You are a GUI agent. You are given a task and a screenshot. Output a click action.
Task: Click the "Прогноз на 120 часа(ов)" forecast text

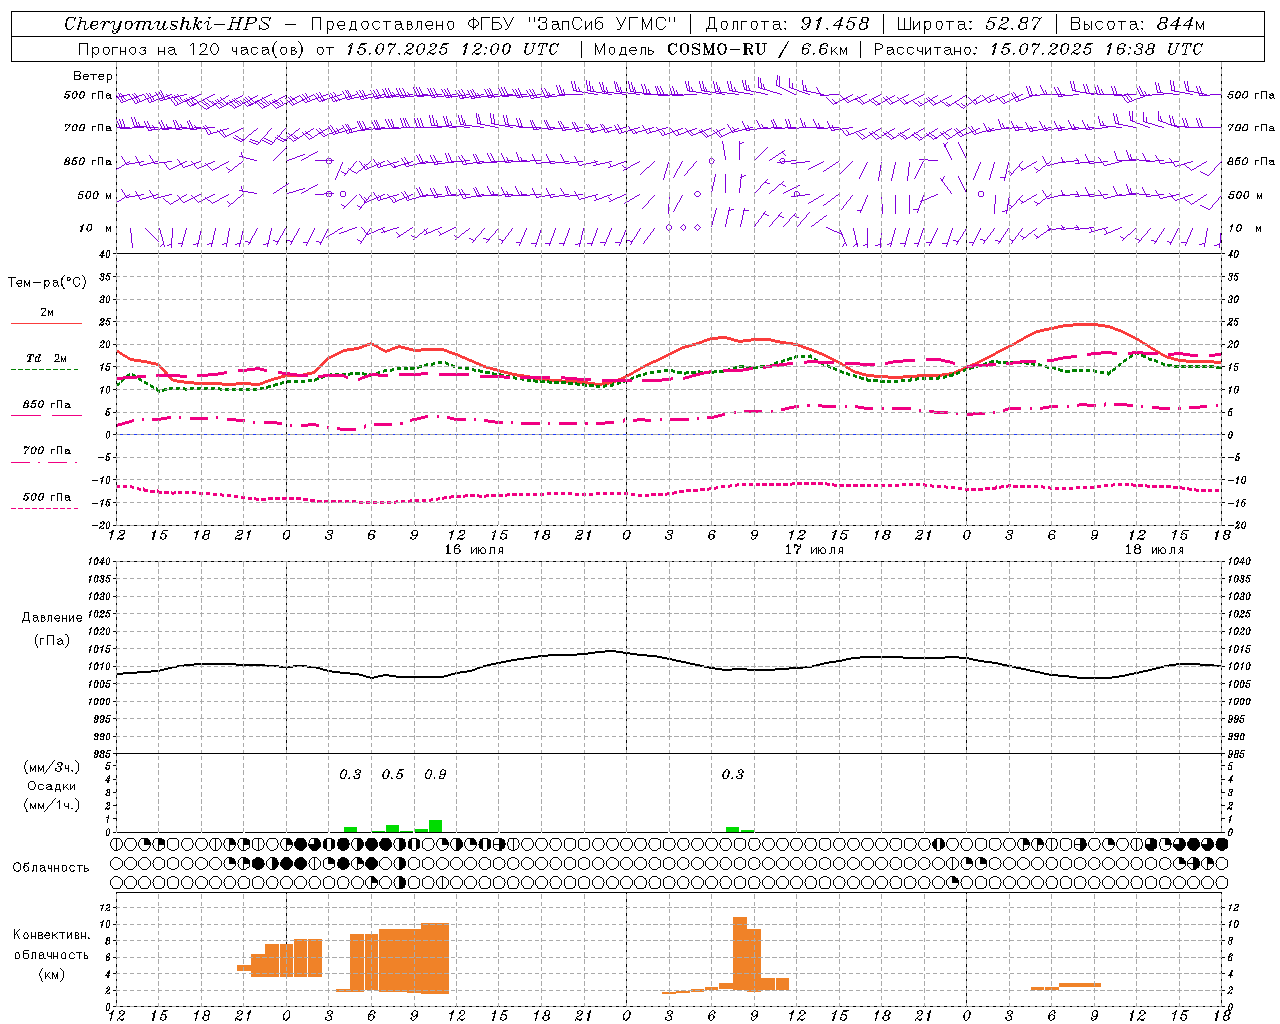point(191,49)
